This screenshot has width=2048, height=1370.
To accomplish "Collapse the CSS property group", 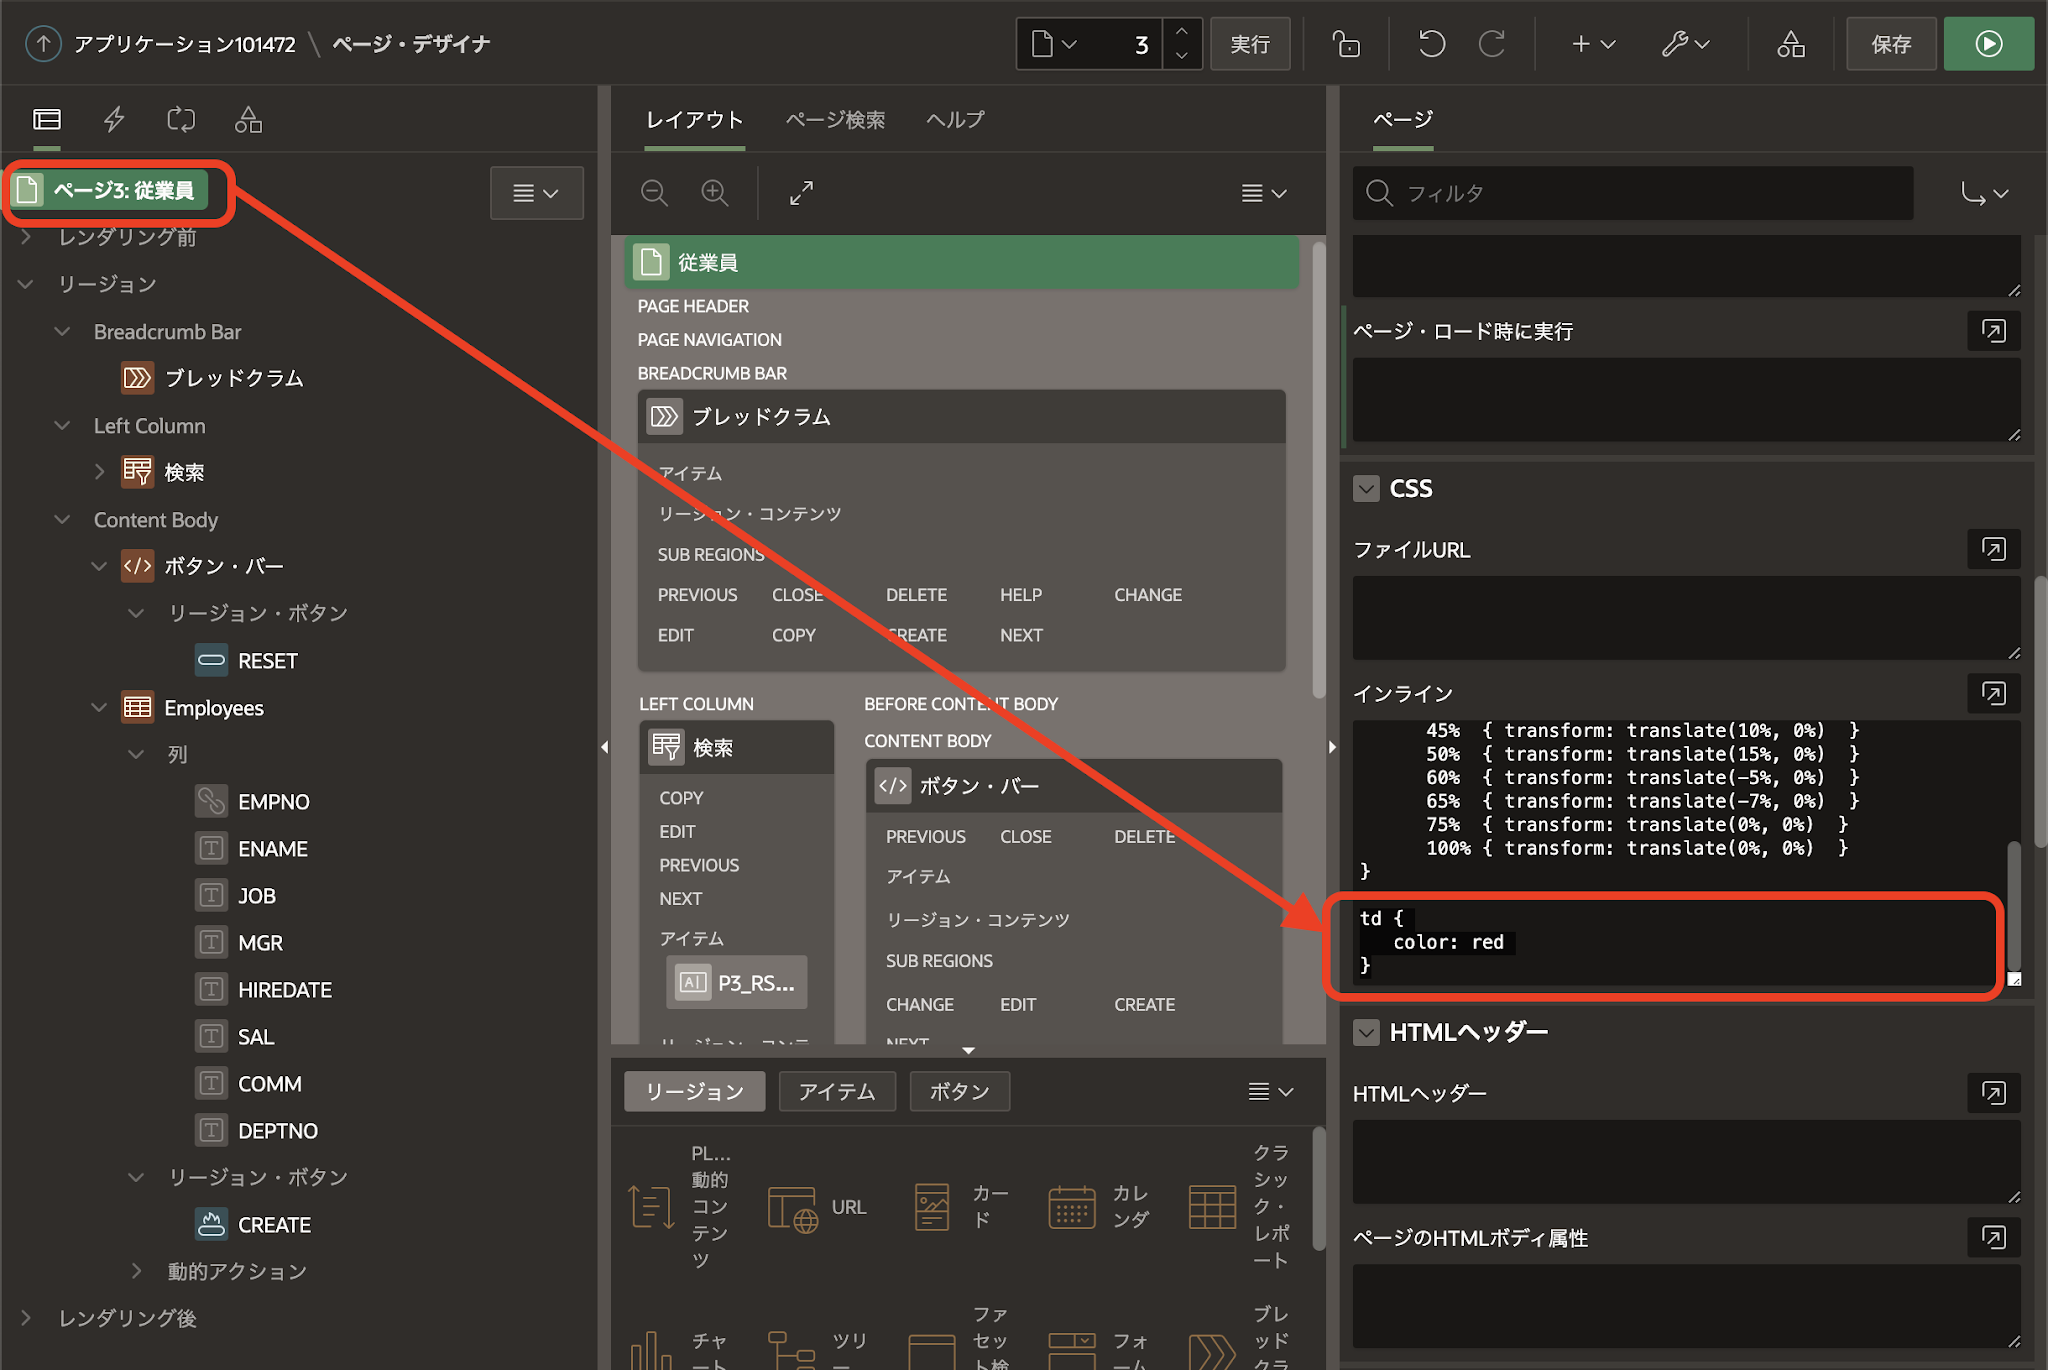I will tap(1366, 488).
